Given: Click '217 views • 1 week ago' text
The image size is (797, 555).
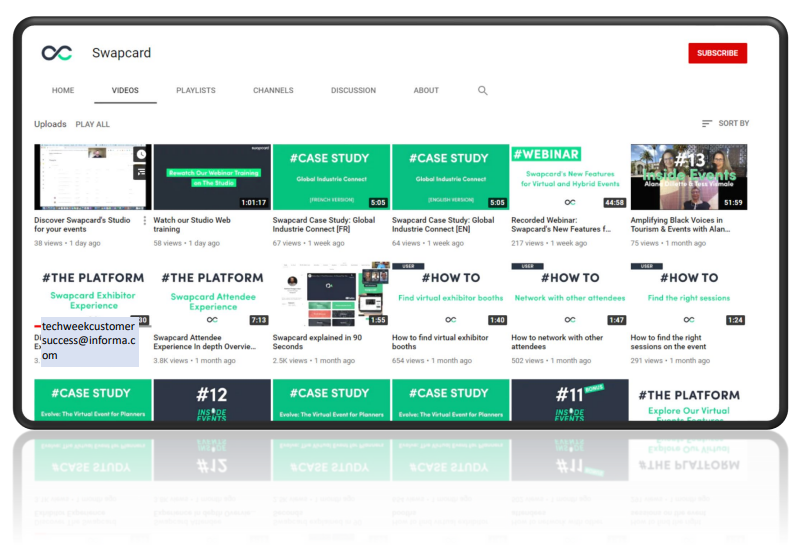Looking at the screenshot, I should click(x=549, y=243).
